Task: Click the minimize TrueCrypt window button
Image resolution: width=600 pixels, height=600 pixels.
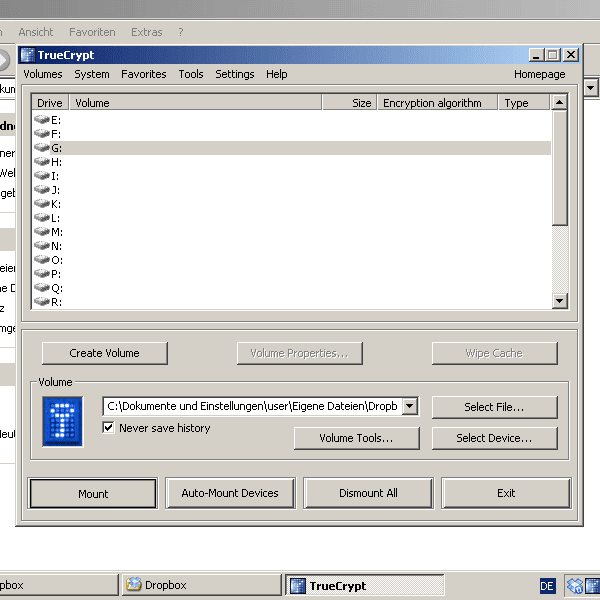Action: (536, 55)
